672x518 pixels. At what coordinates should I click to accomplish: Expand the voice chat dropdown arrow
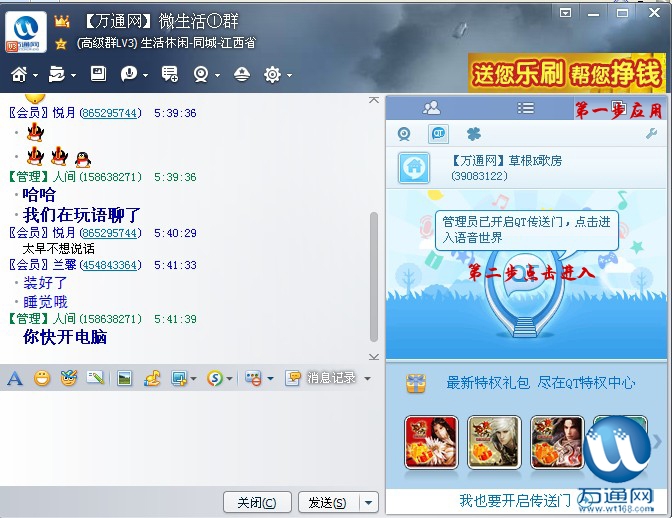[145, 75]
